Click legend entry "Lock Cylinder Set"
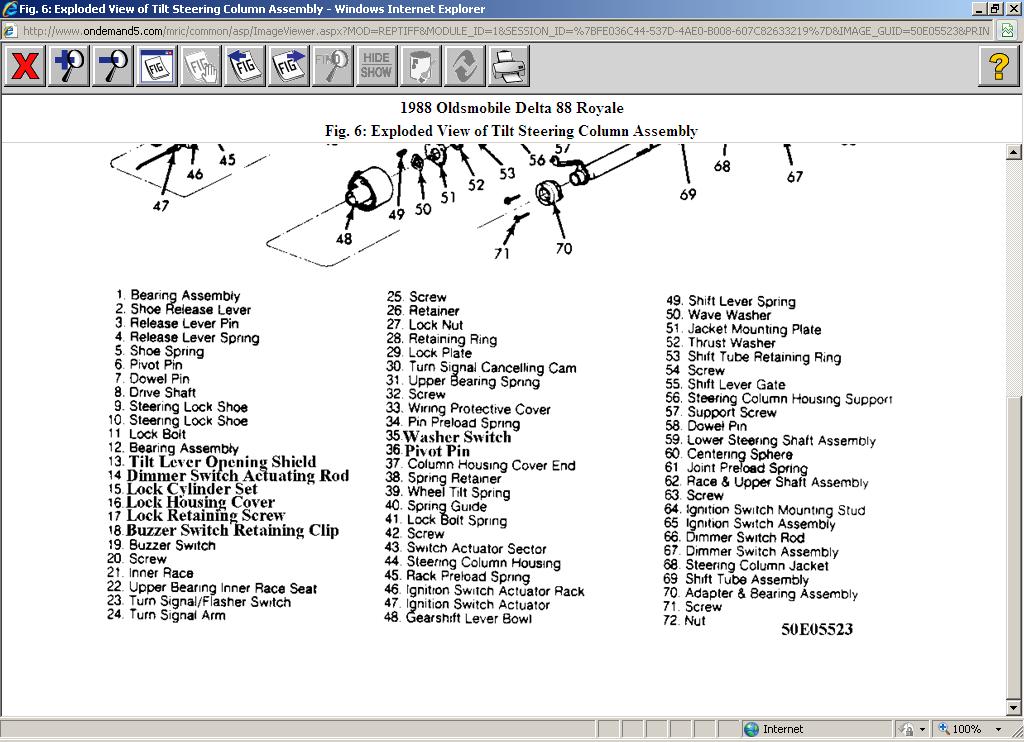This screenshot has height=742, width=1024. point(192,489)
